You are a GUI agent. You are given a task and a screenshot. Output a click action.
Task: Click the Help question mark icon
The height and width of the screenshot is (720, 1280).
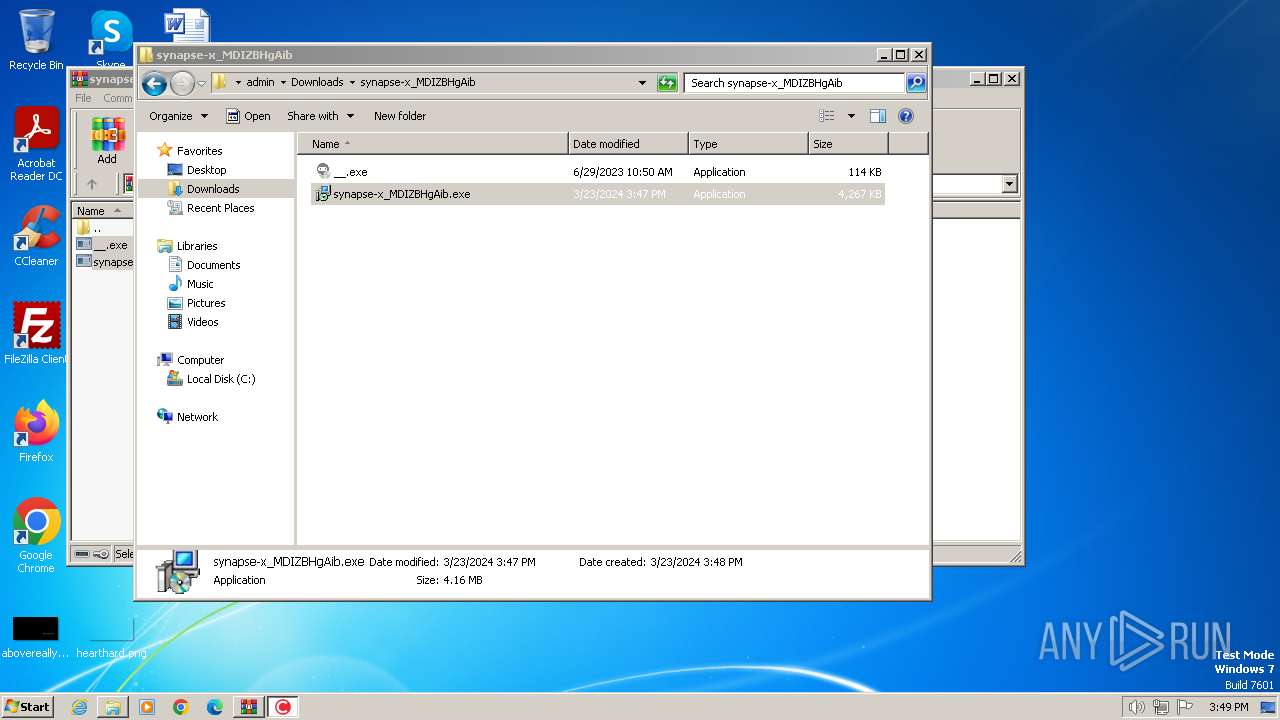coord(906,116)
